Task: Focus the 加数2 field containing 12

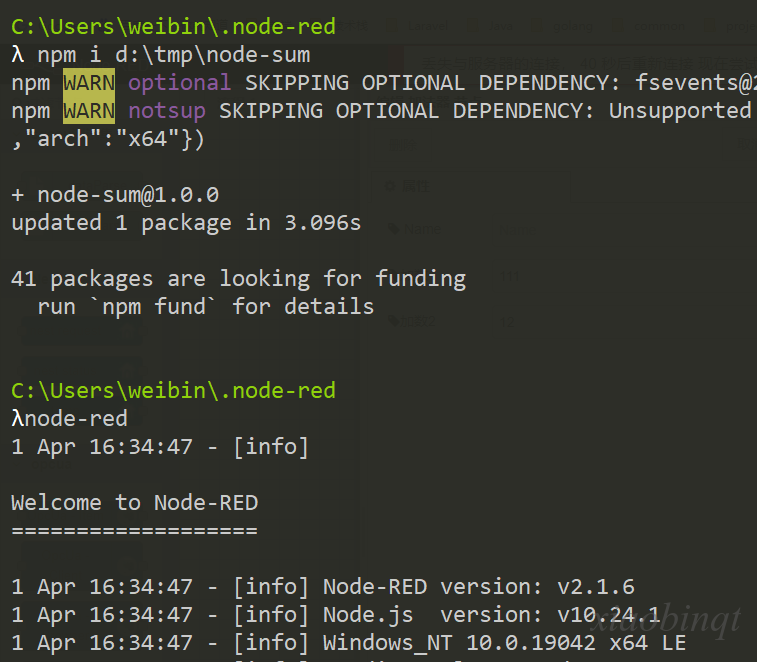Action: pos(623,322)
